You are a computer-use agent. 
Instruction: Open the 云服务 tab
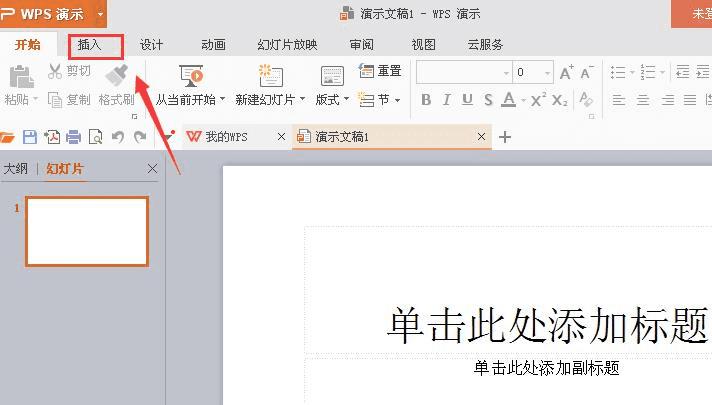pyautogui.click(x=485, y=45)
